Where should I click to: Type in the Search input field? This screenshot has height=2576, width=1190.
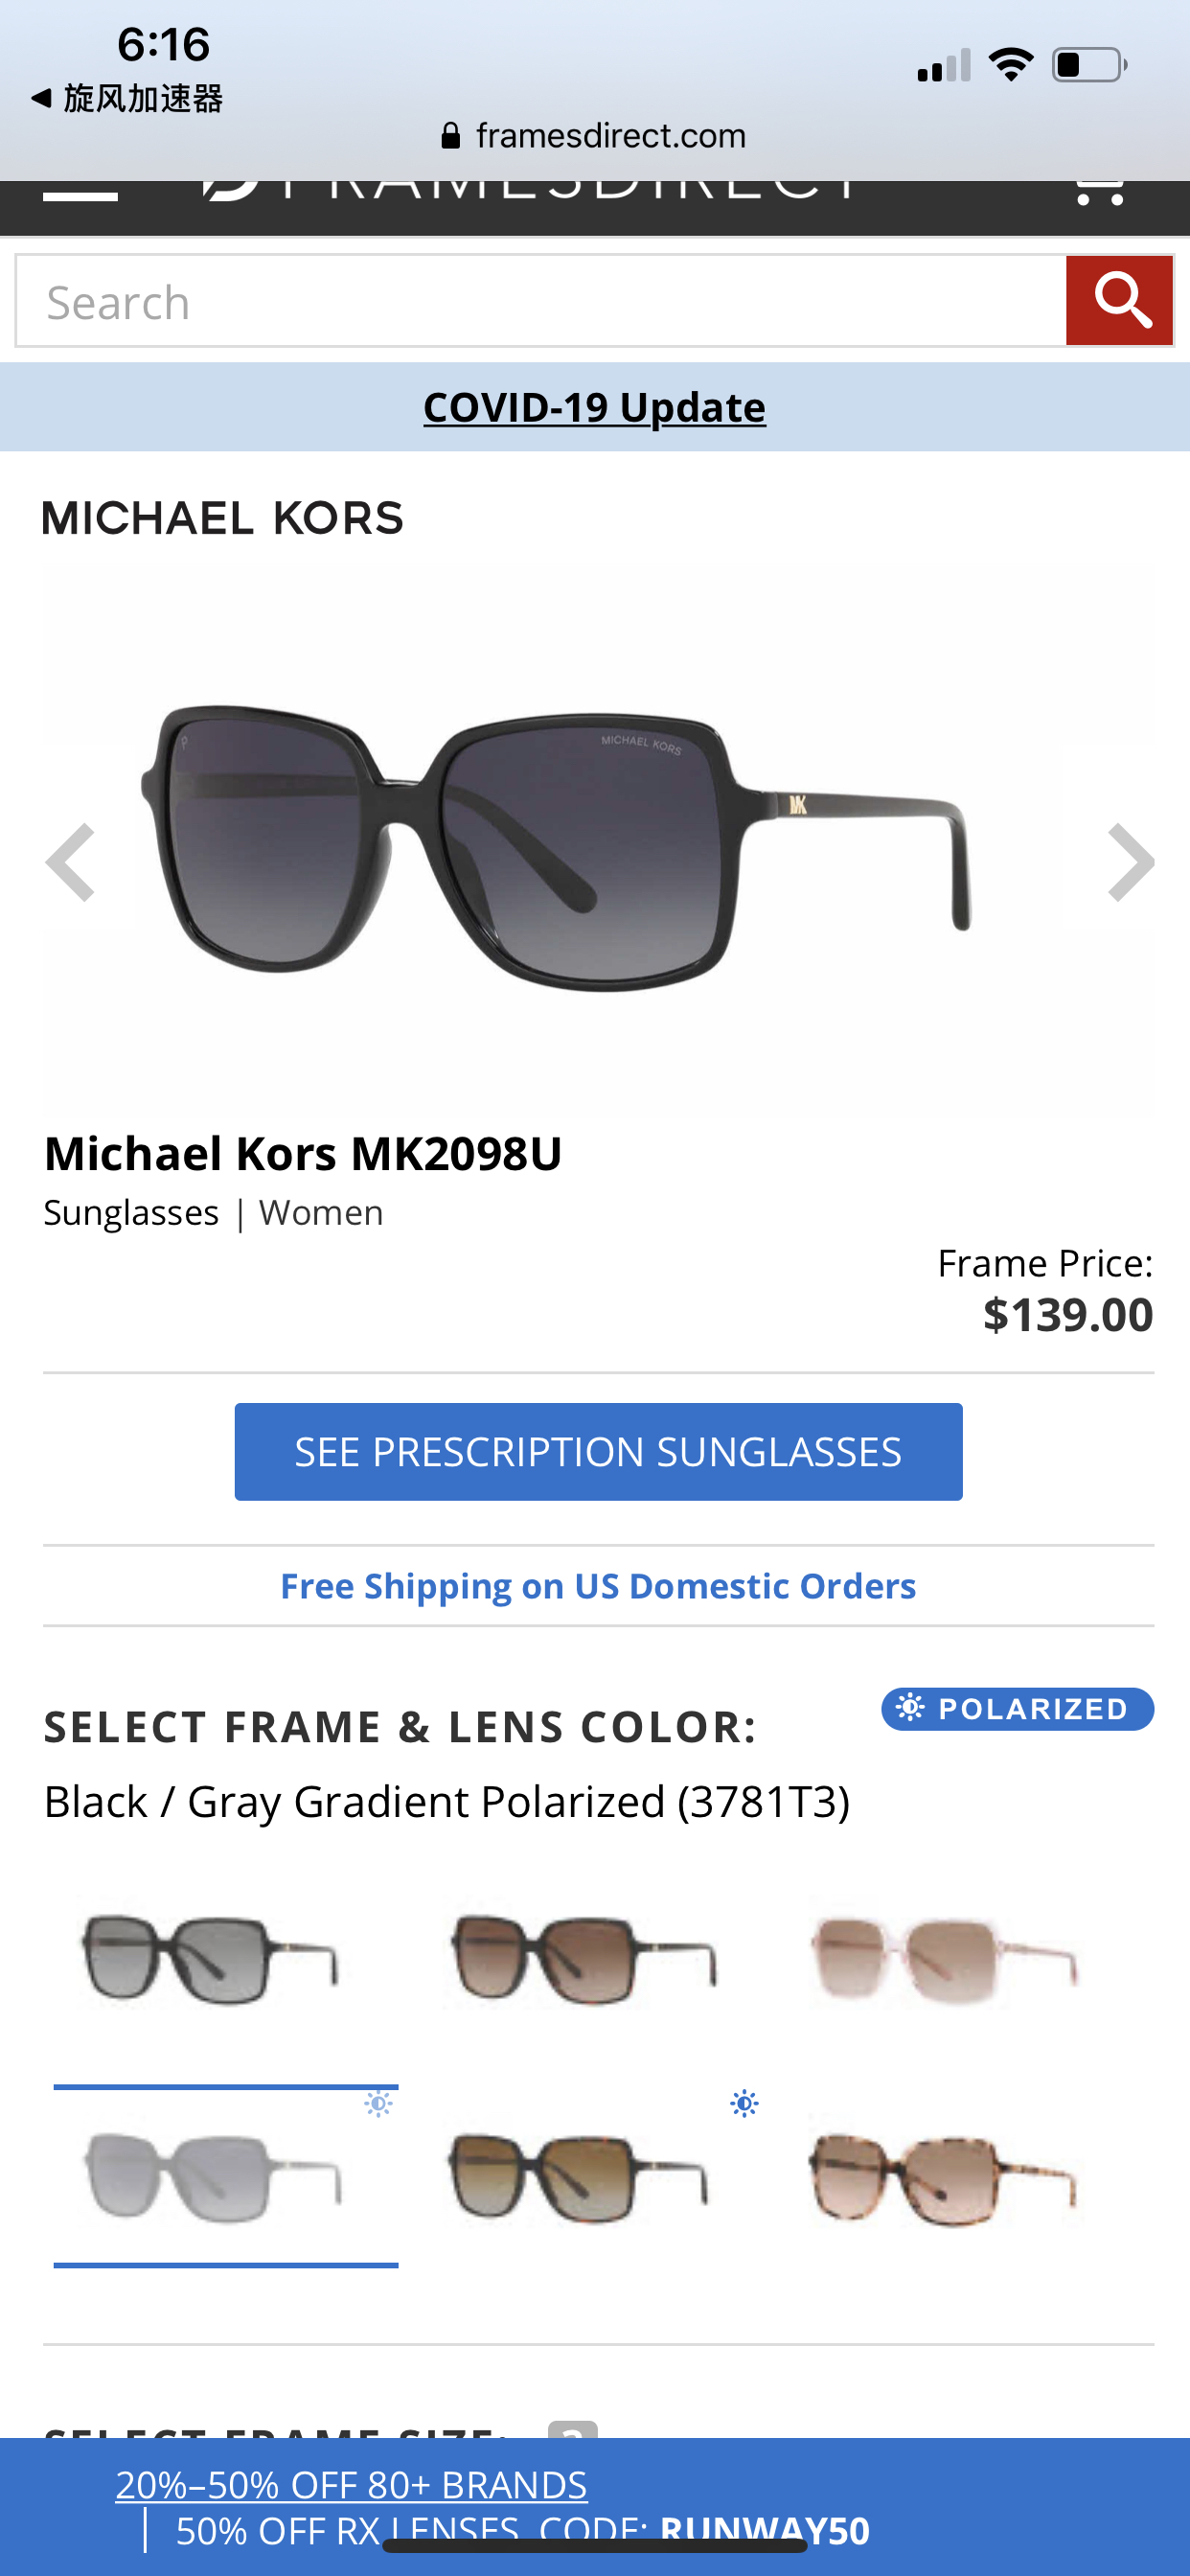[540, 301]
